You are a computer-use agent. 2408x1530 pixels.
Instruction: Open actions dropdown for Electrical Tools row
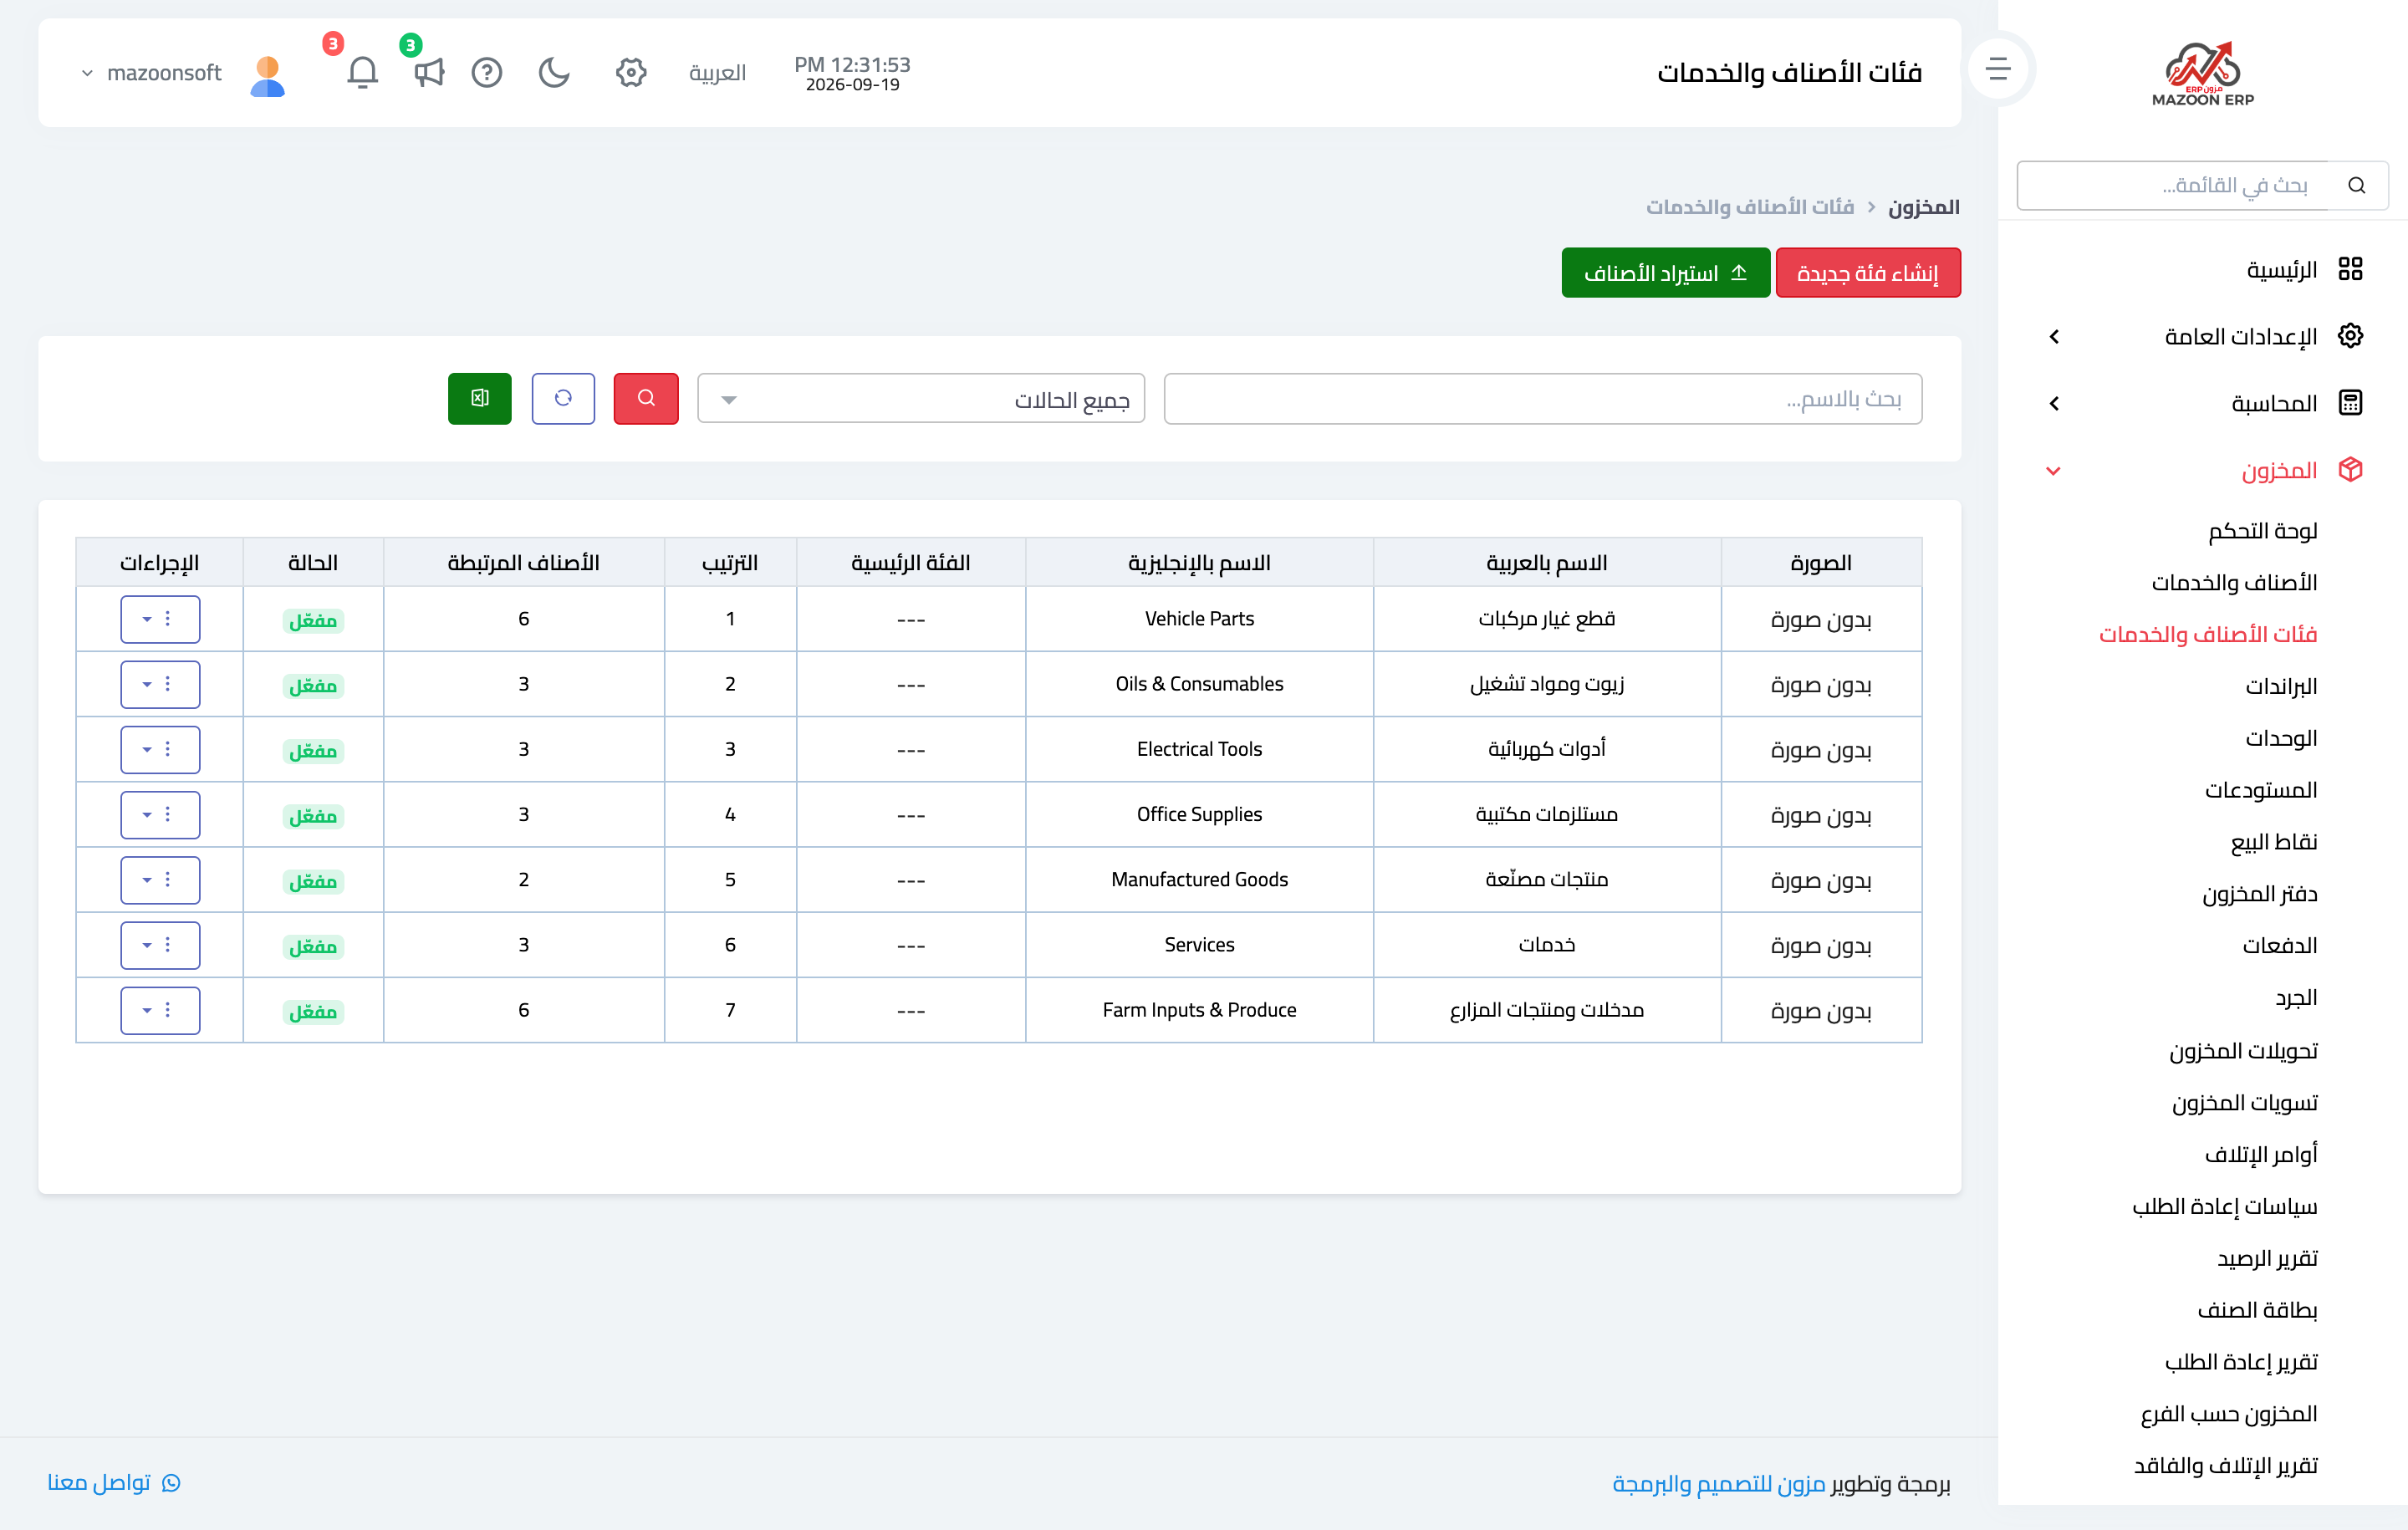160,749
